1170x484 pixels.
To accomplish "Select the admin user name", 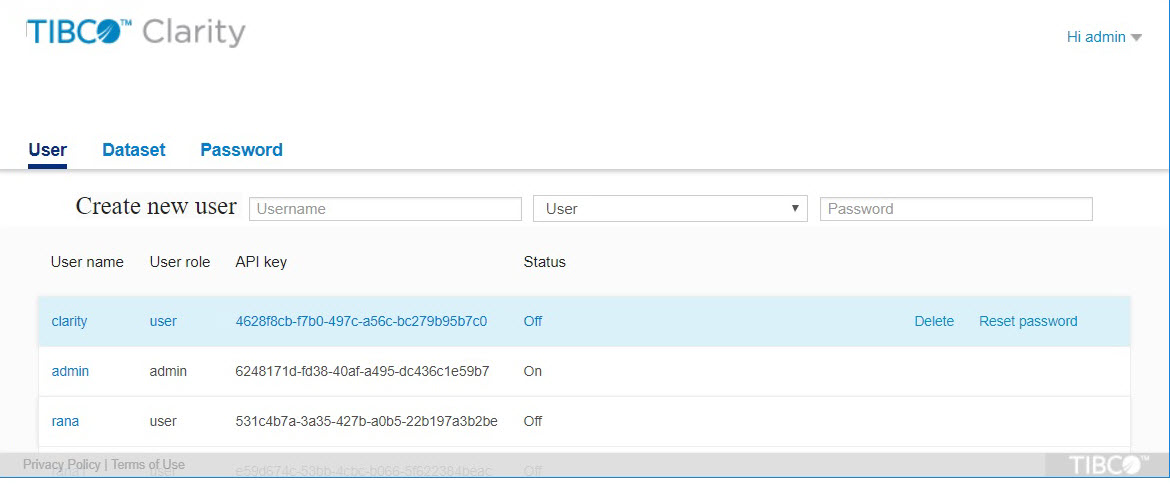I will pyautogui.click(x=70, y=371).
